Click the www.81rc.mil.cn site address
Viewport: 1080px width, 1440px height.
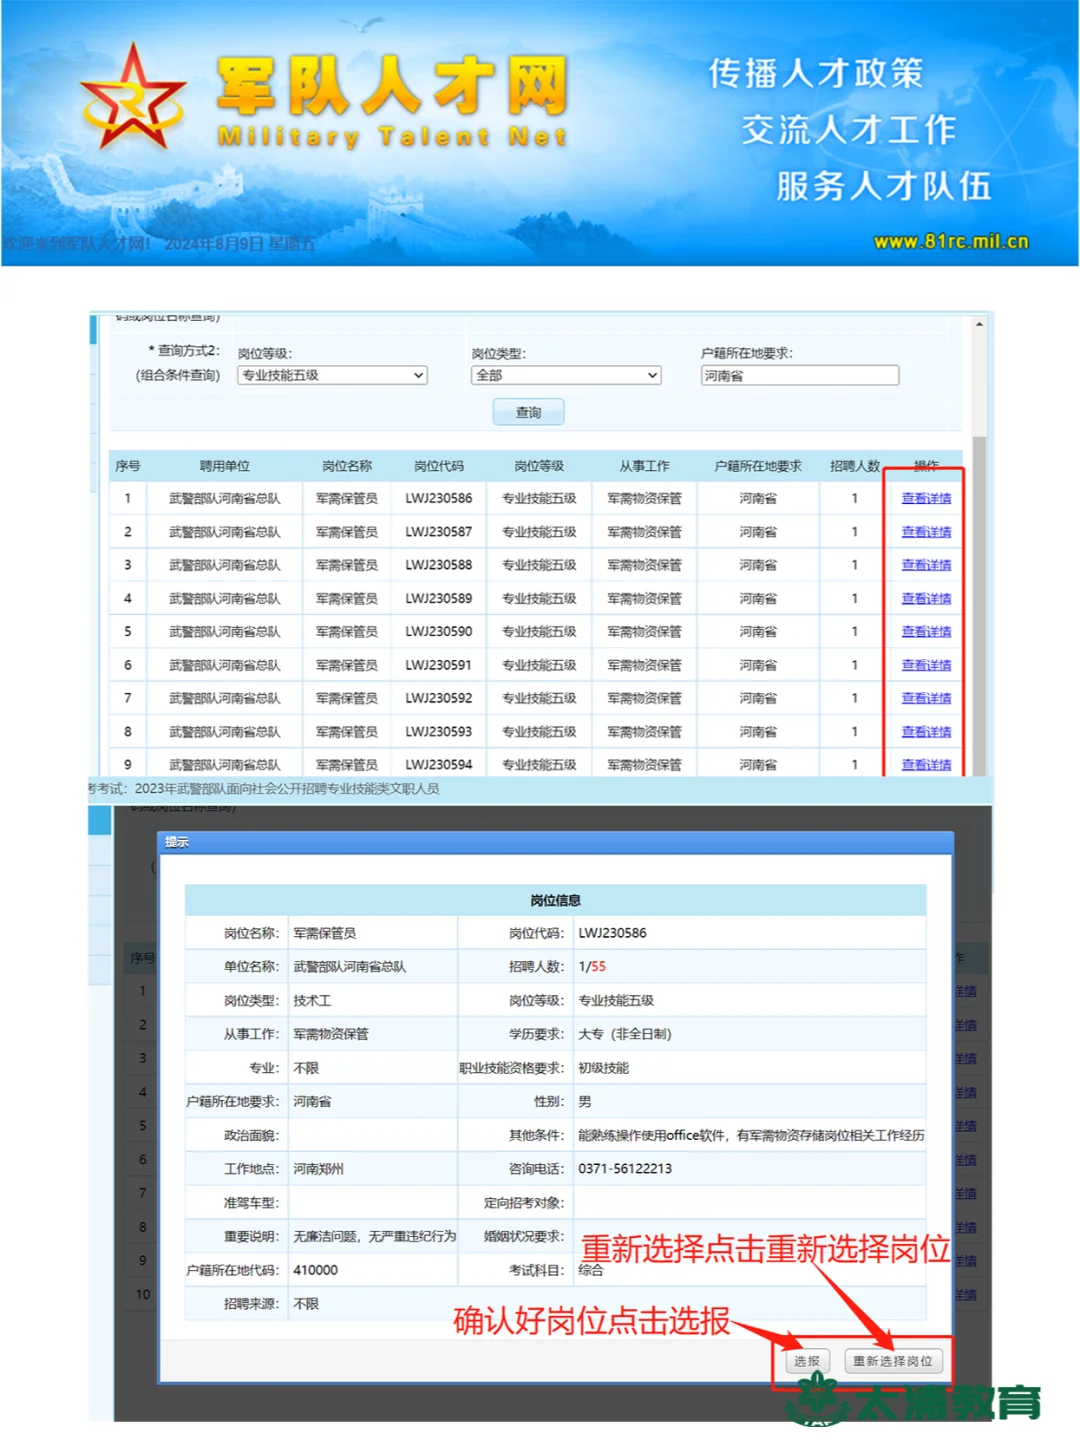click(951, 241)
